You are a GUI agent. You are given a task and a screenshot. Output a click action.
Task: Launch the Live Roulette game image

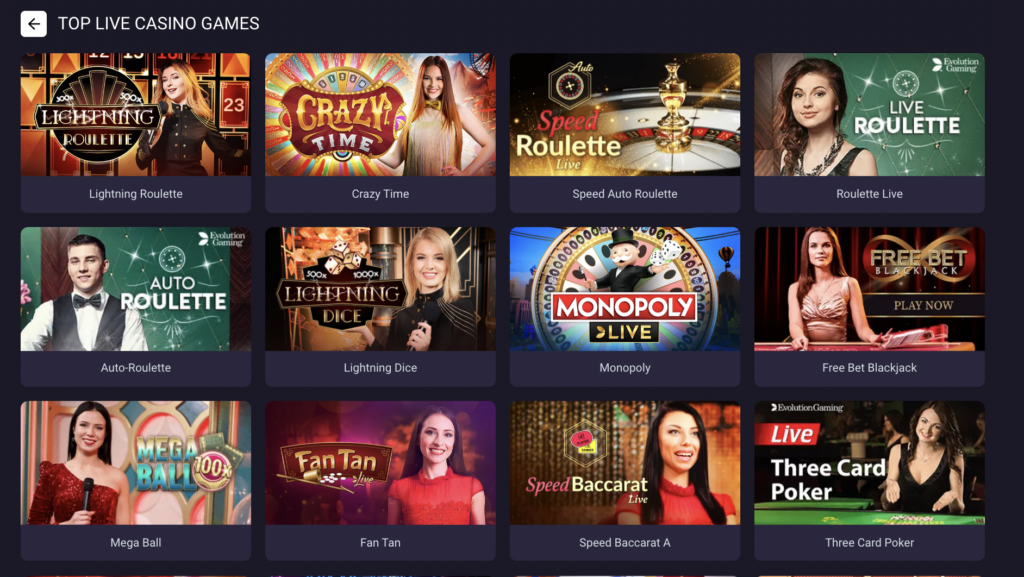(x=869, y=114)
